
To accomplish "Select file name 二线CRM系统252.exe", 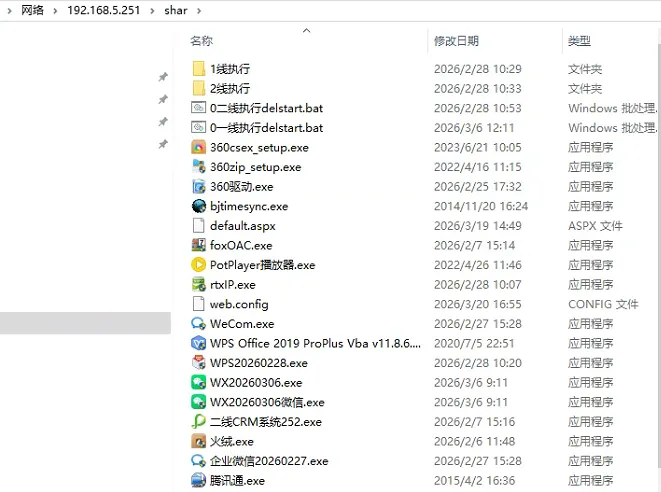I will pyautogui.click(x=266, y=422).
